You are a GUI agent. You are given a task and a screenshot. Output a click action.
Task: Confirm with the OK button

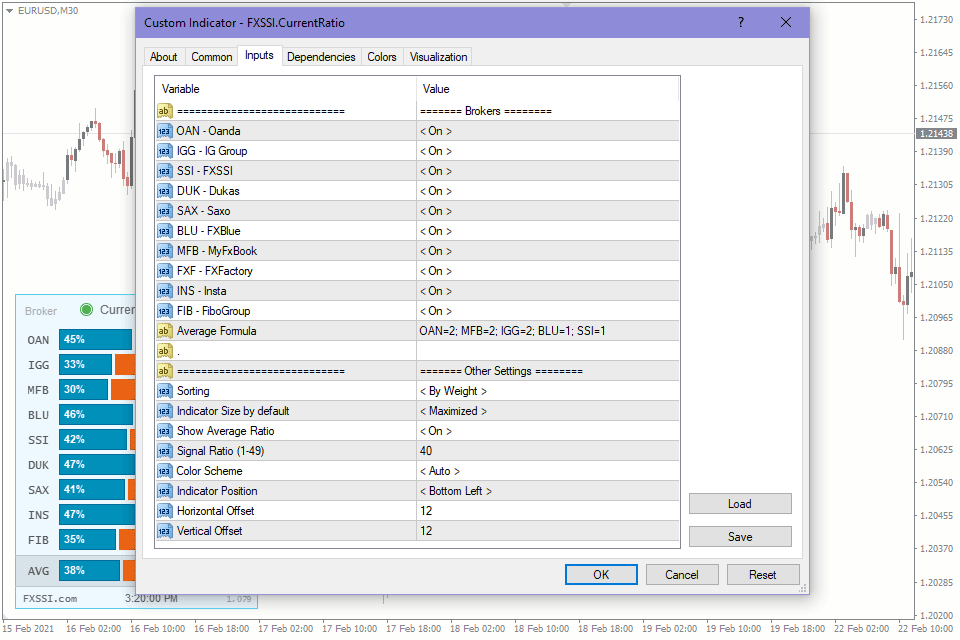coord(601,575)
